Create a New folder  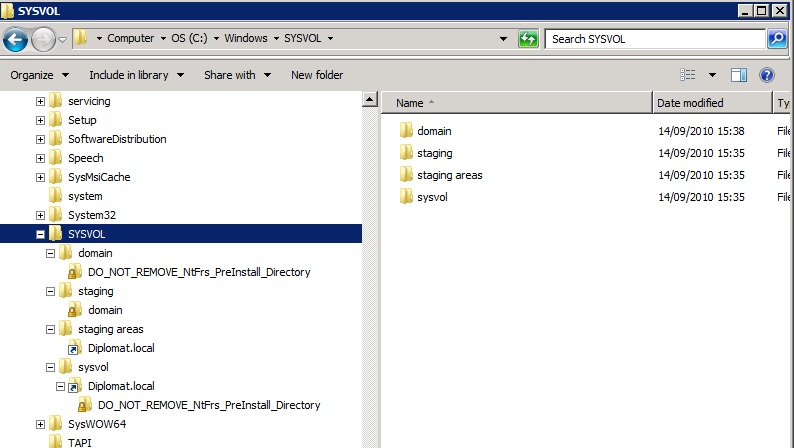(317, 75)
